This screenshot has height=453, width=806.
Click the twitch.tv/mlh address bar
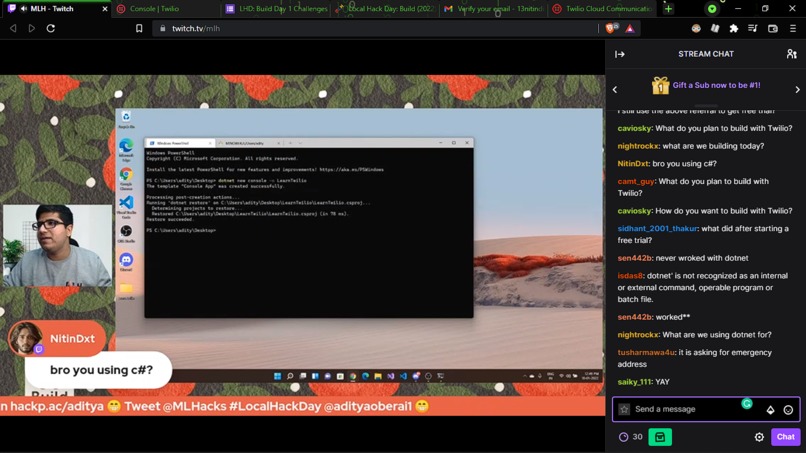(375, 28)
